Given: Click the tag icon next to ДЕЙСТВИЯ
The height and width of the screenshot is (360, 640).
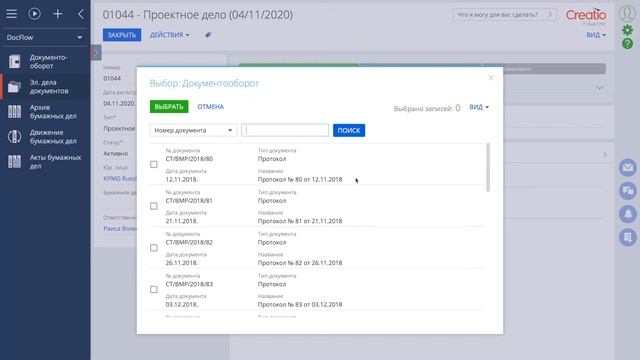Looking at the screenshot, I should pyautogui.click(x=208, y=35).
